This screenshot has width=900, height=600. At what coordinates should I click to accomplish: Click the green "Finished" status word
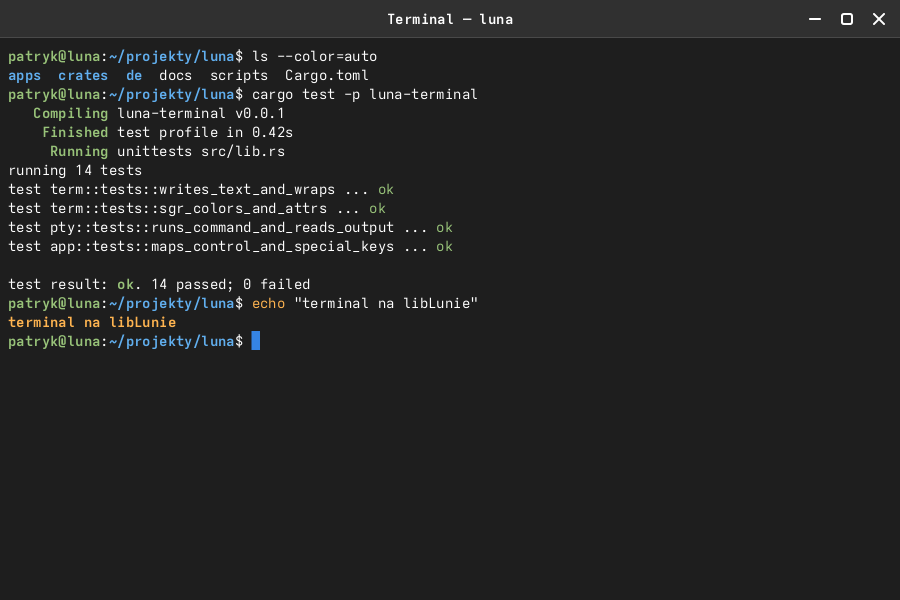(75, 133)
